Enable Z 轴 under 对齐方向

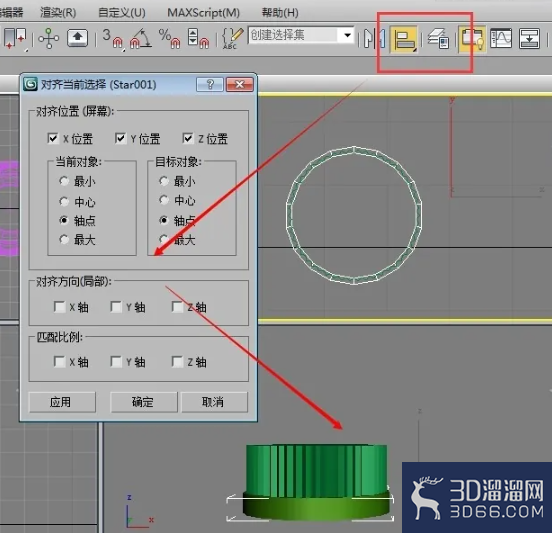point(177,307)
